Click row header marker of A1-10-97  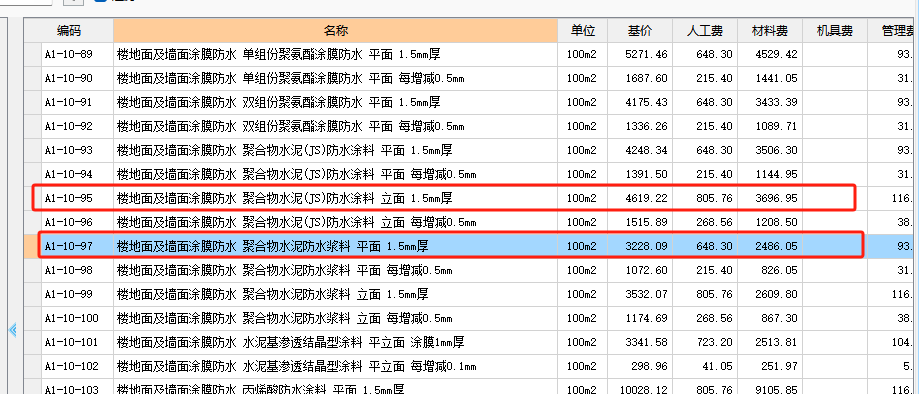[x=32, y=247]
